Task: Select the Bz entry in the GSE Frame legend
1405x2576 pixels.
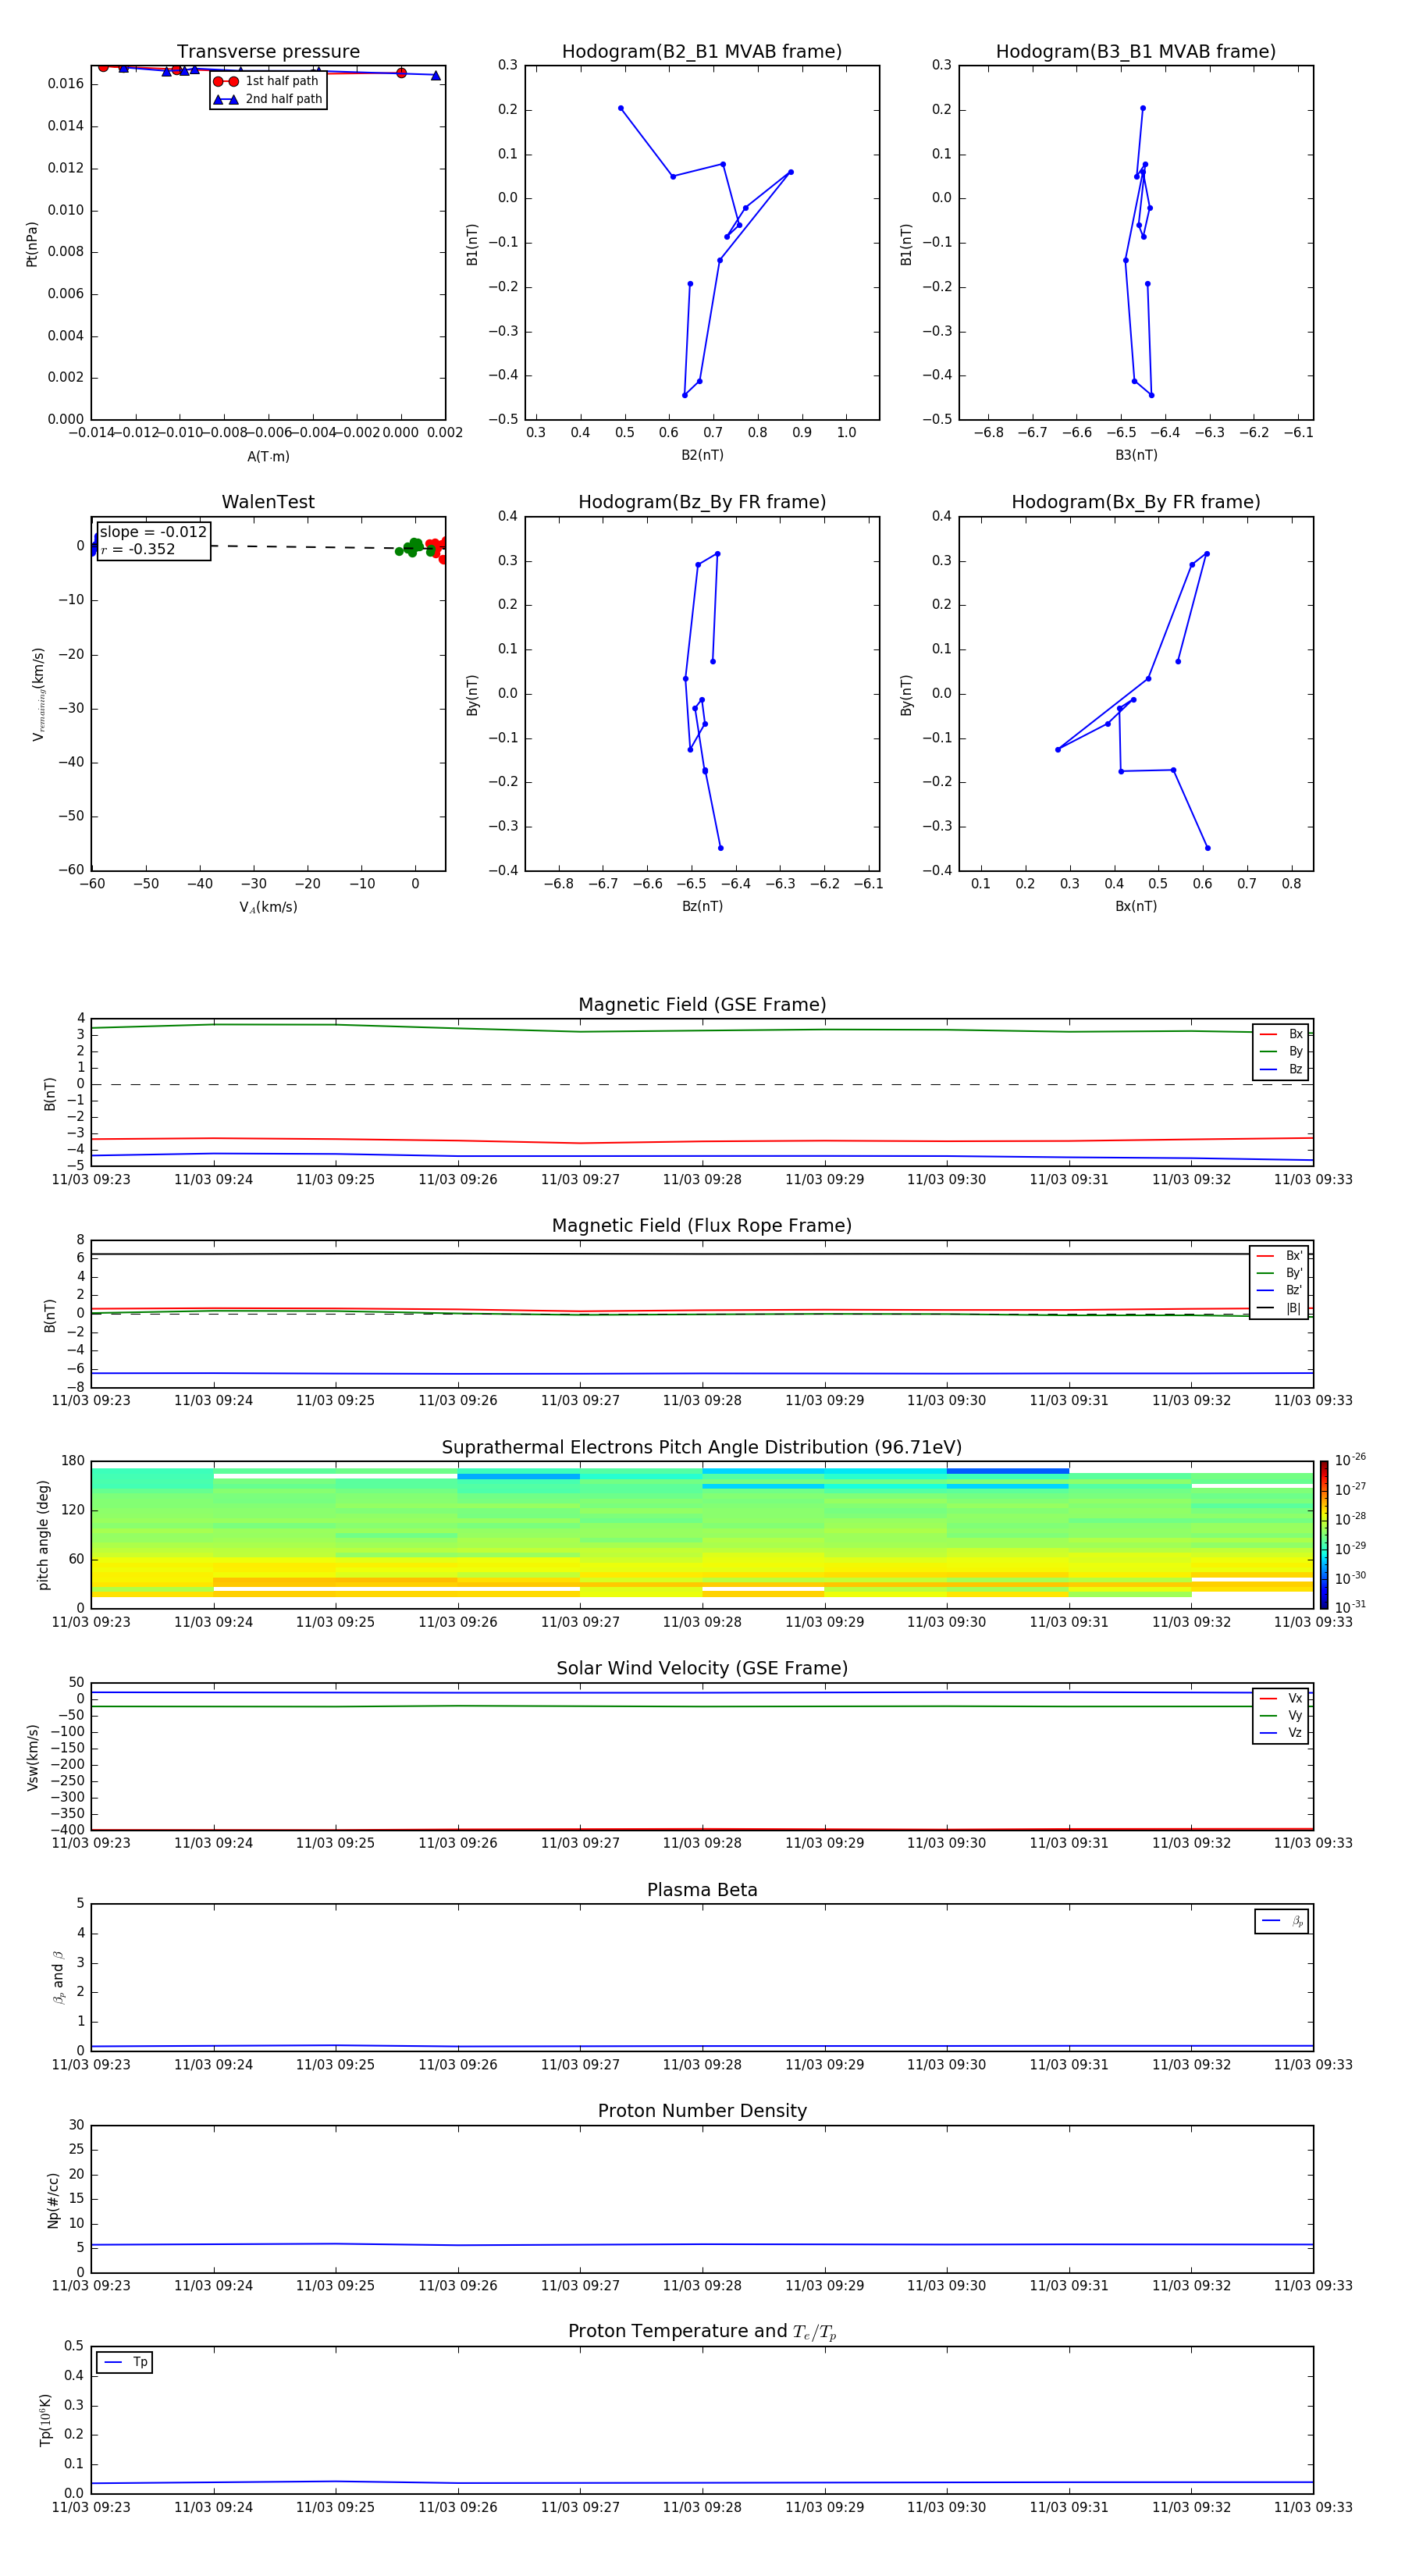Action: (1281, 1069)
